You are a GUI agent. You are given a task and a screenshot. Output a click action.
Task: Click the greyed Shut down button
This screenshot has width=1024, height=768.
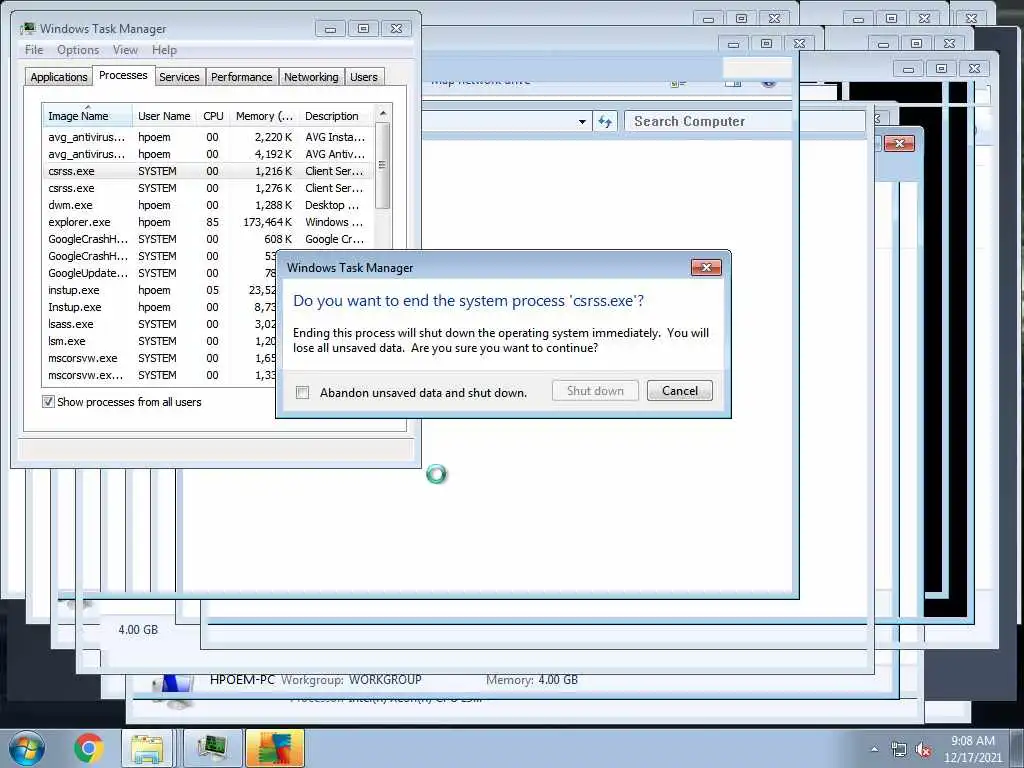(595, 391)
